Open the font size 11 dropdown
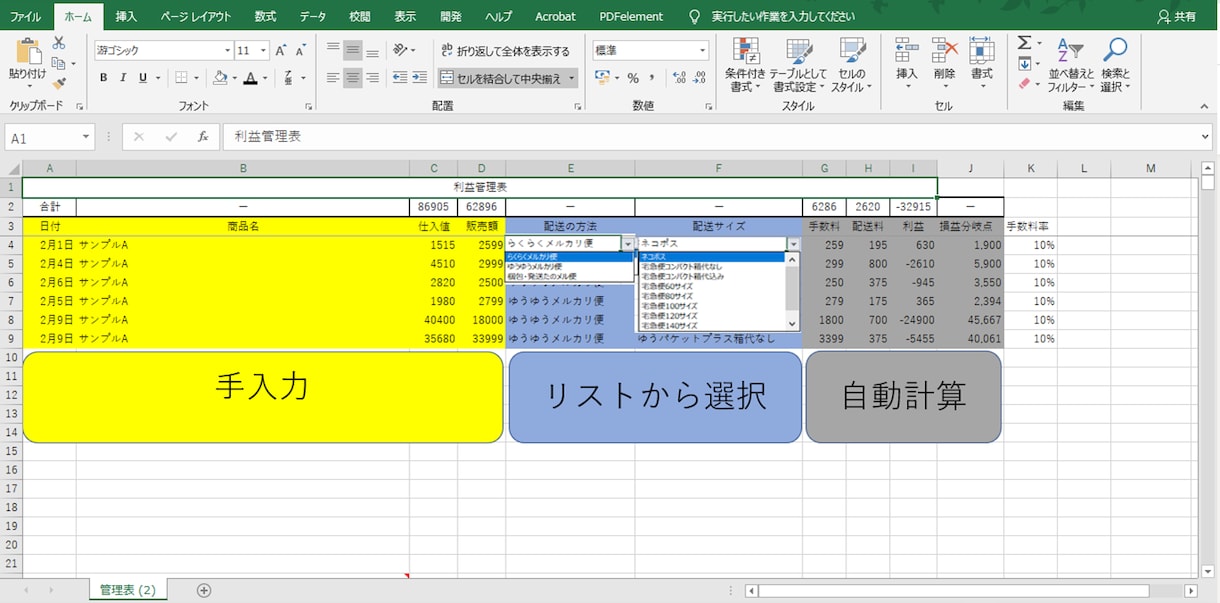The height and width of the screenshot is (603, 1220). point(264,50)
